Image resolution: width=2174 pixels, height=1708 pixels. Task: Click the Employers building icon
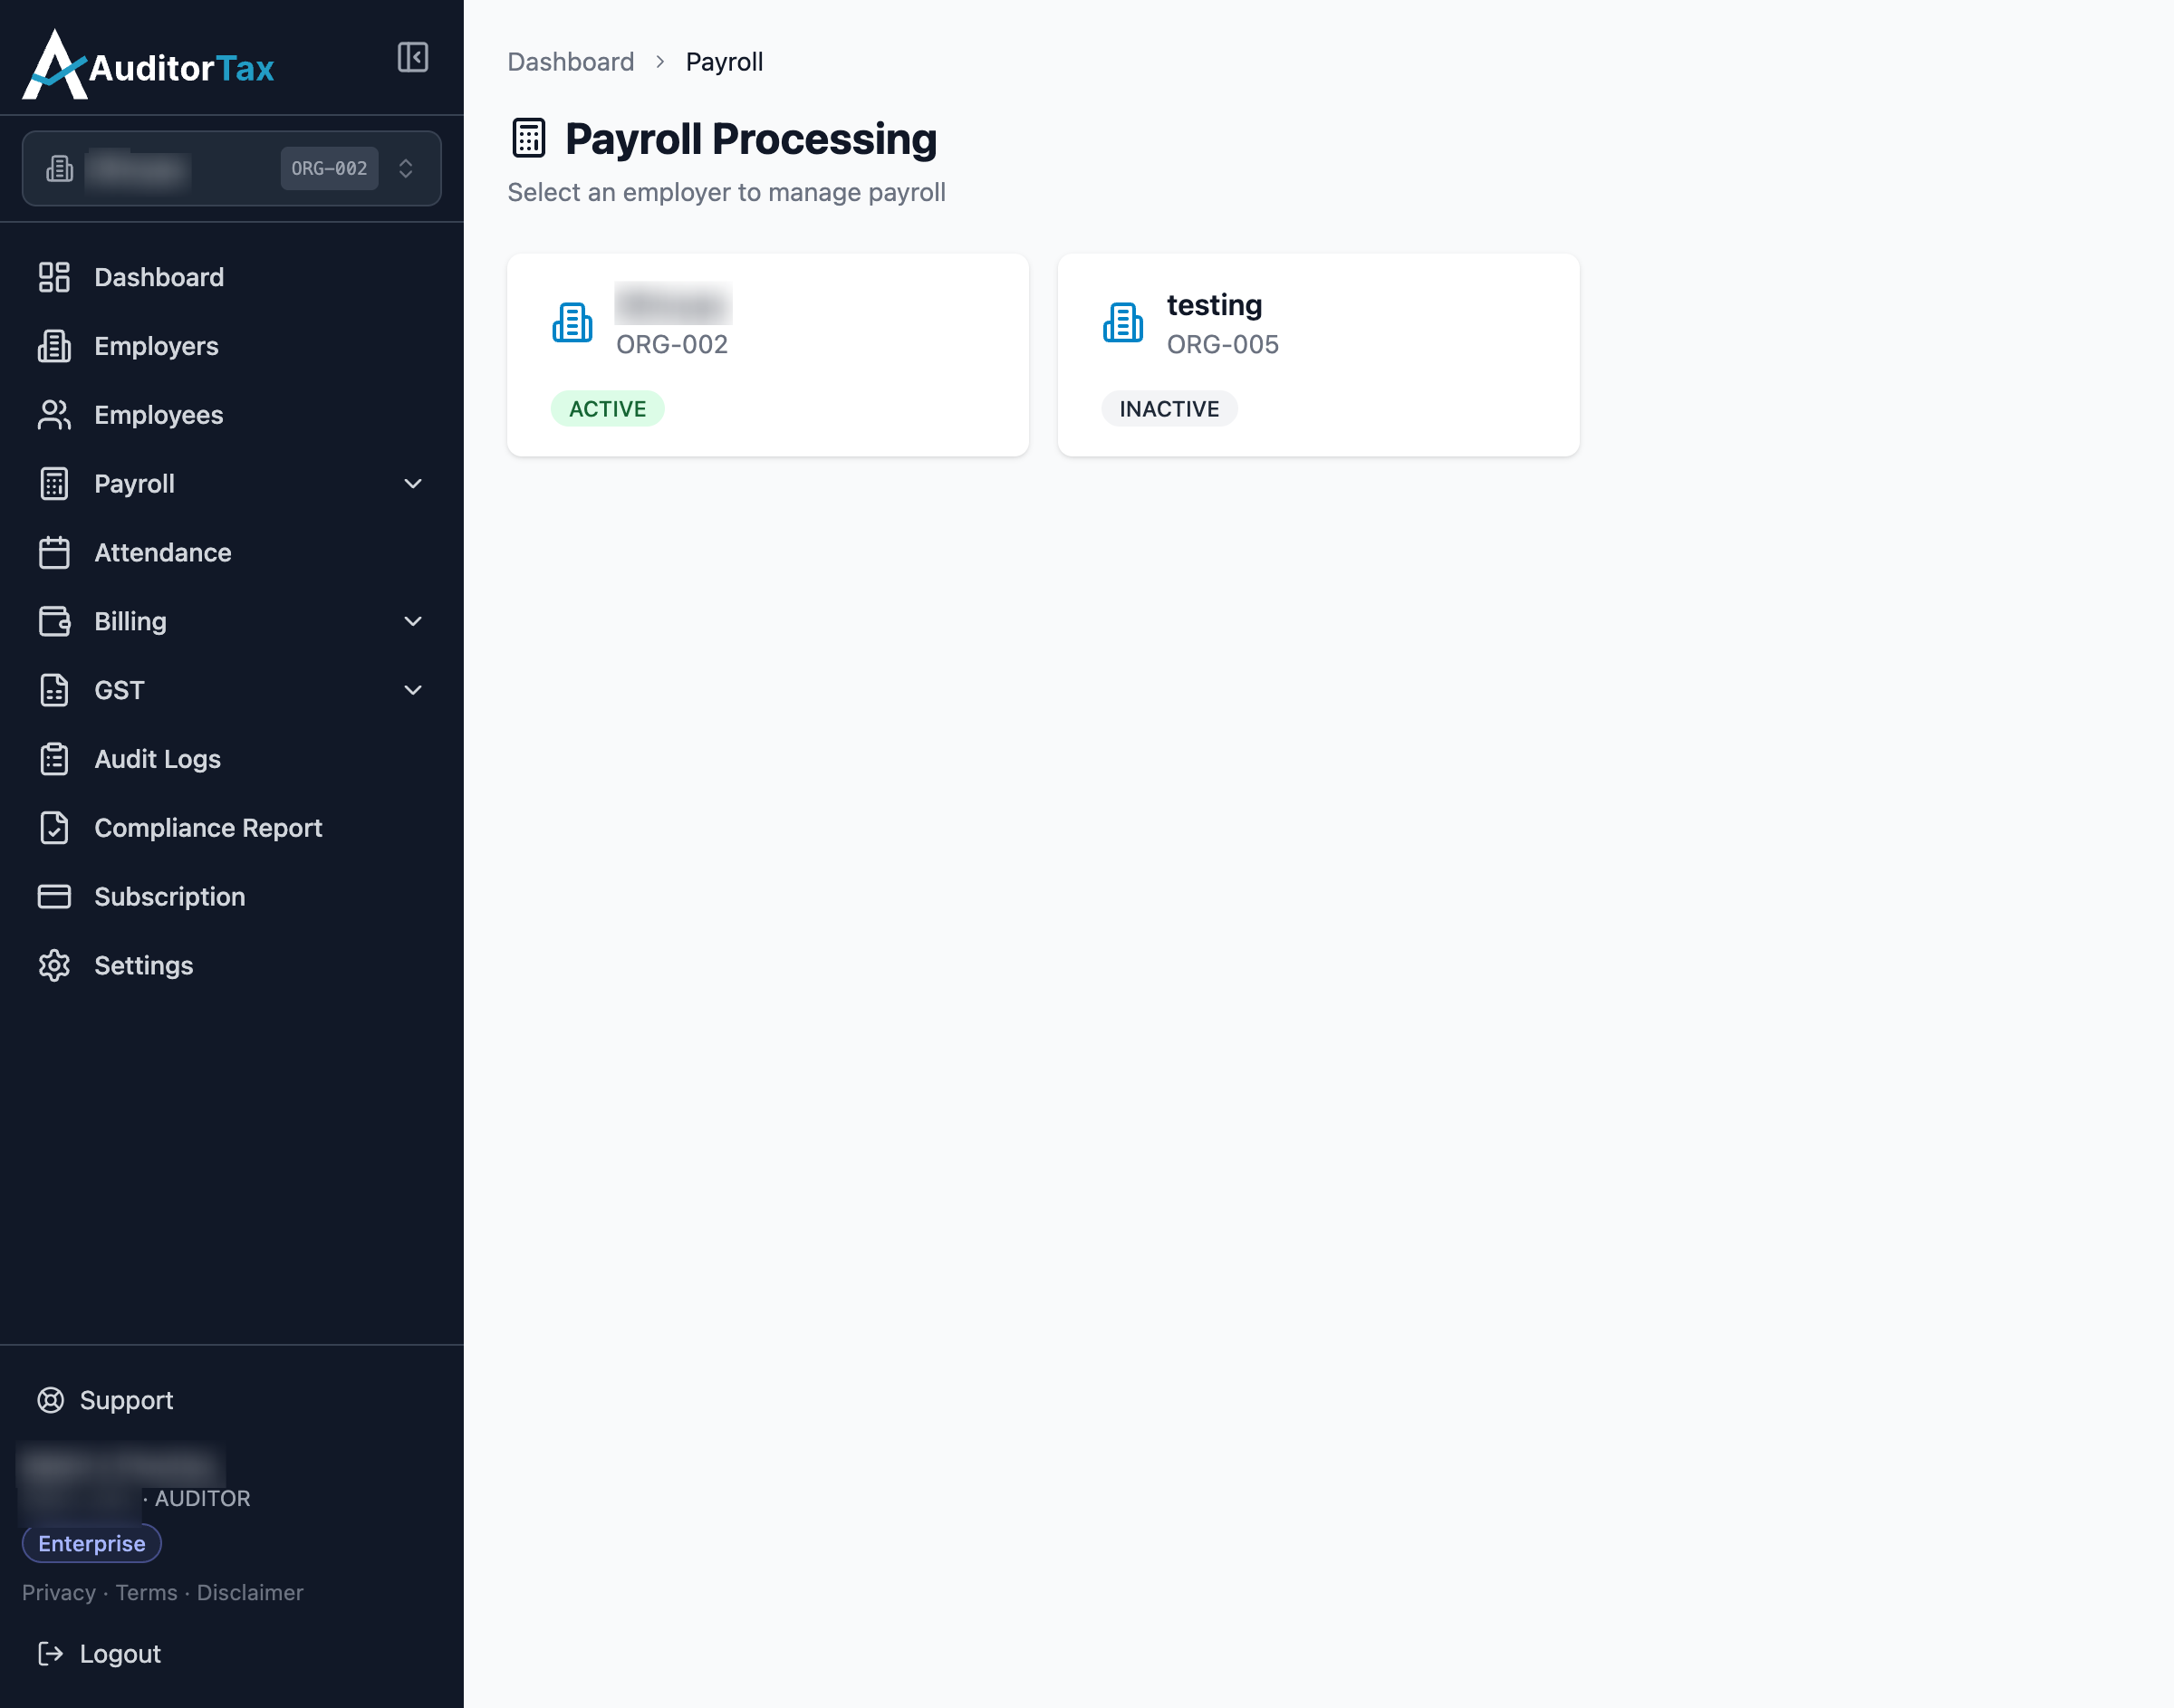pos(54,346)
